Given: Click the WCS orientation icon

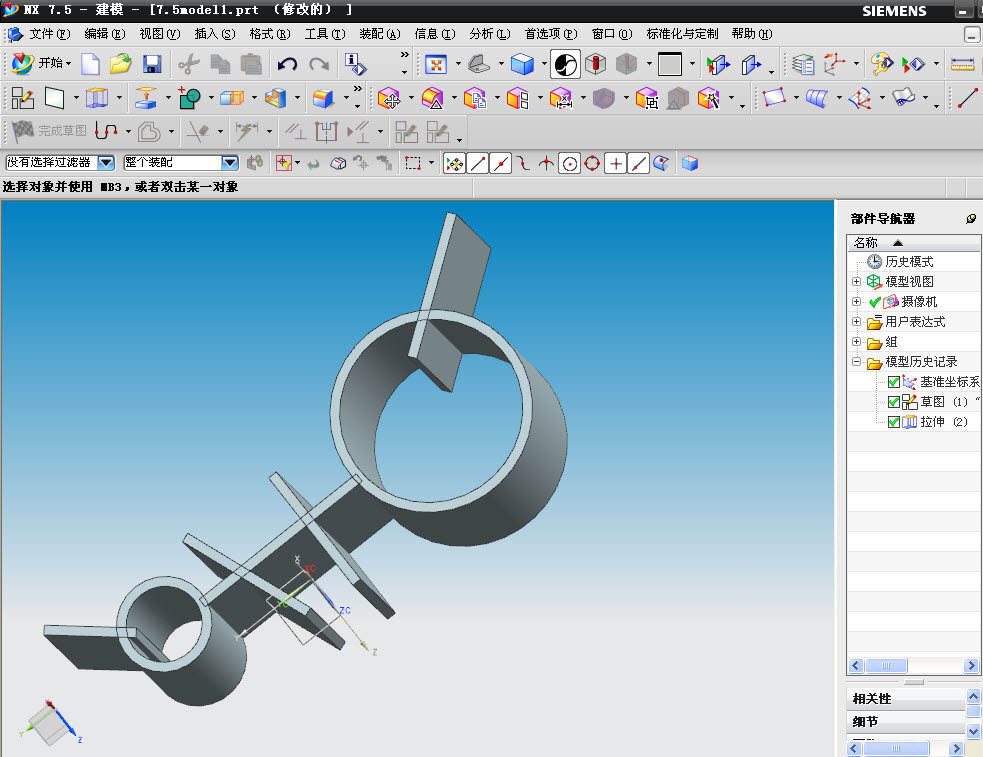Looking at the screenshot, I should [x=834, y=64].
